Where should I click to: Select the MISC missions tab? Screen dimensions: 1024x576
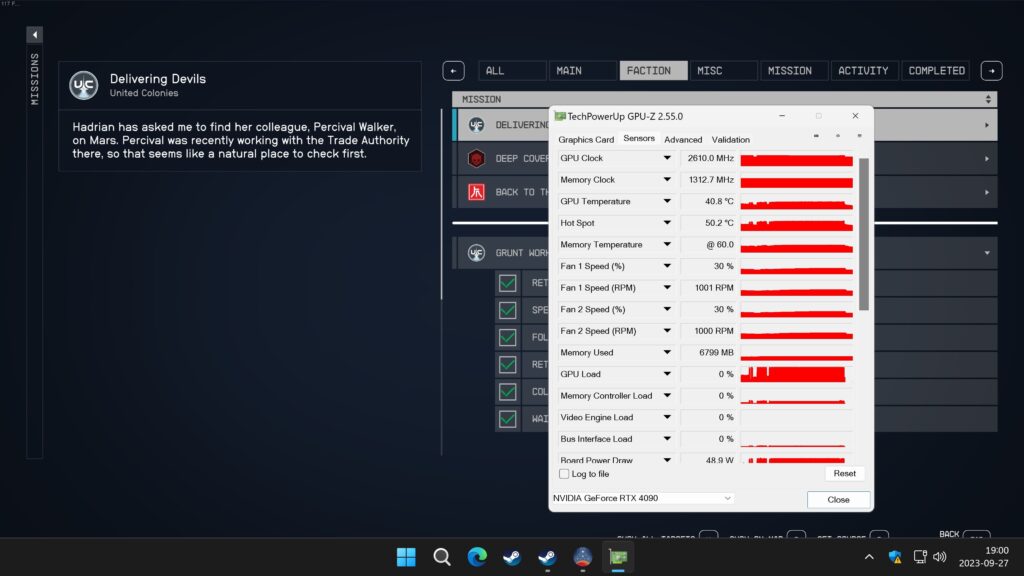(724, 71)
